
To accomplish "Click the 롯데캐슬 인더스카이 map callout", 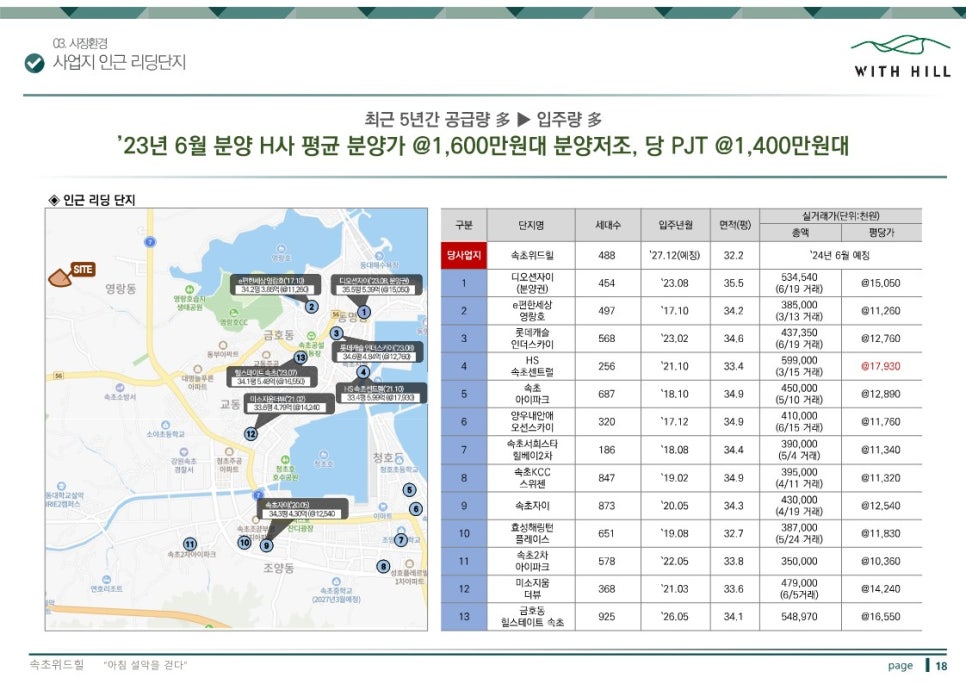I will pyautogui.click(x=378, y=352).
